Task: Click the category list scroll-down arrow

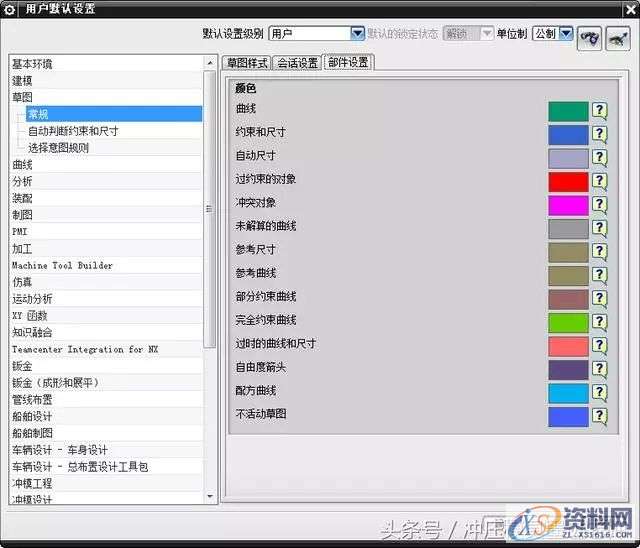Action: coord(210,496)
